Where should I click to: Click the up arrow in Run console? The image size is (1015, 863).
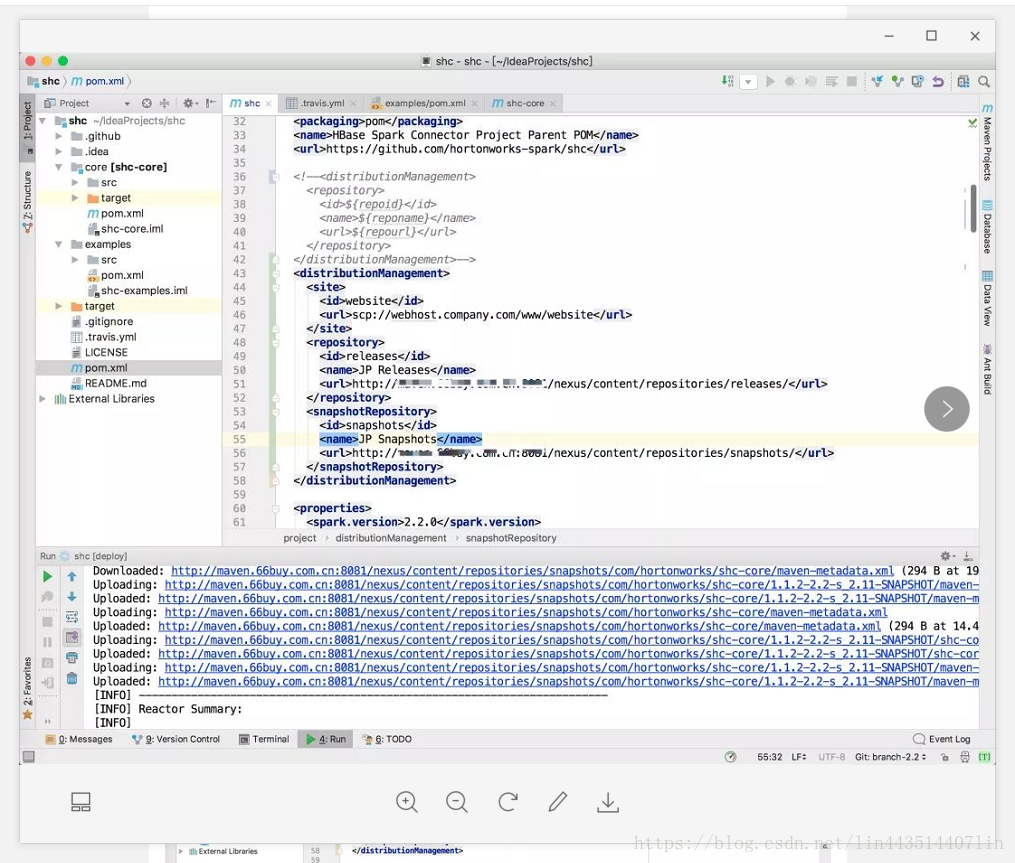[x=72, y=576]
